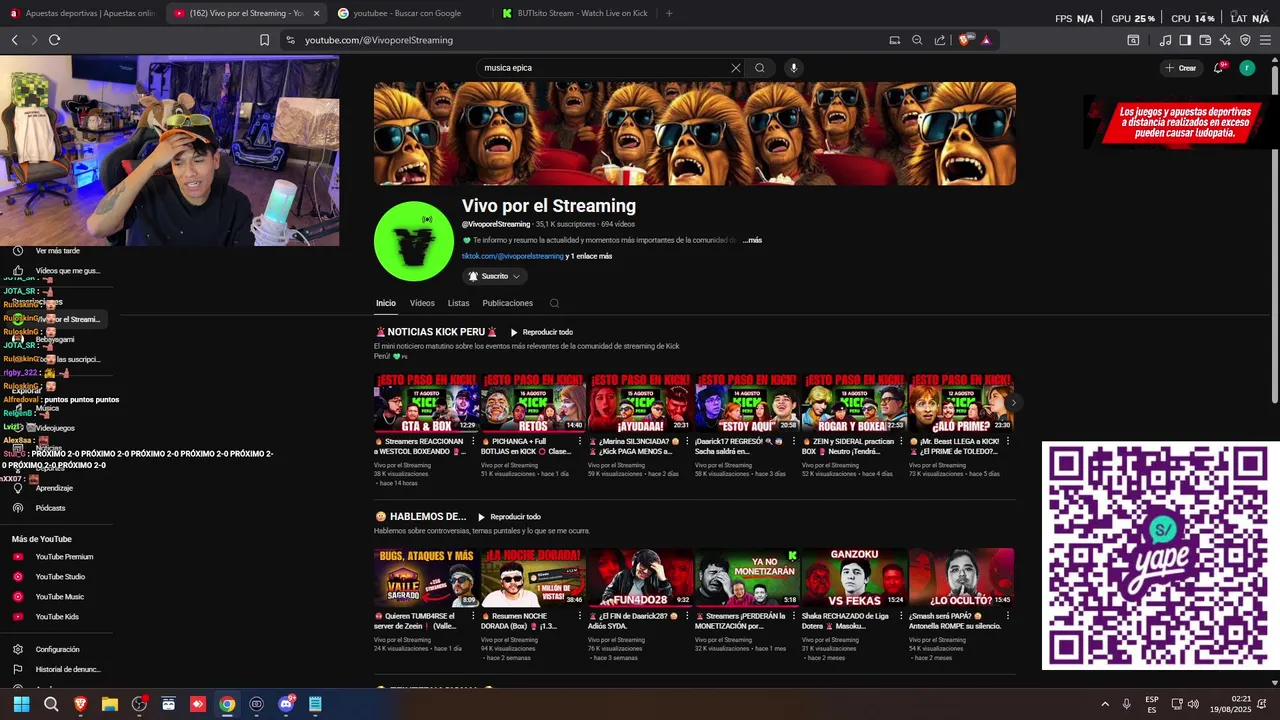1280x720 pixels.
Task: Open YouTube Studio in the sidebar
Action: click(60, 577)
